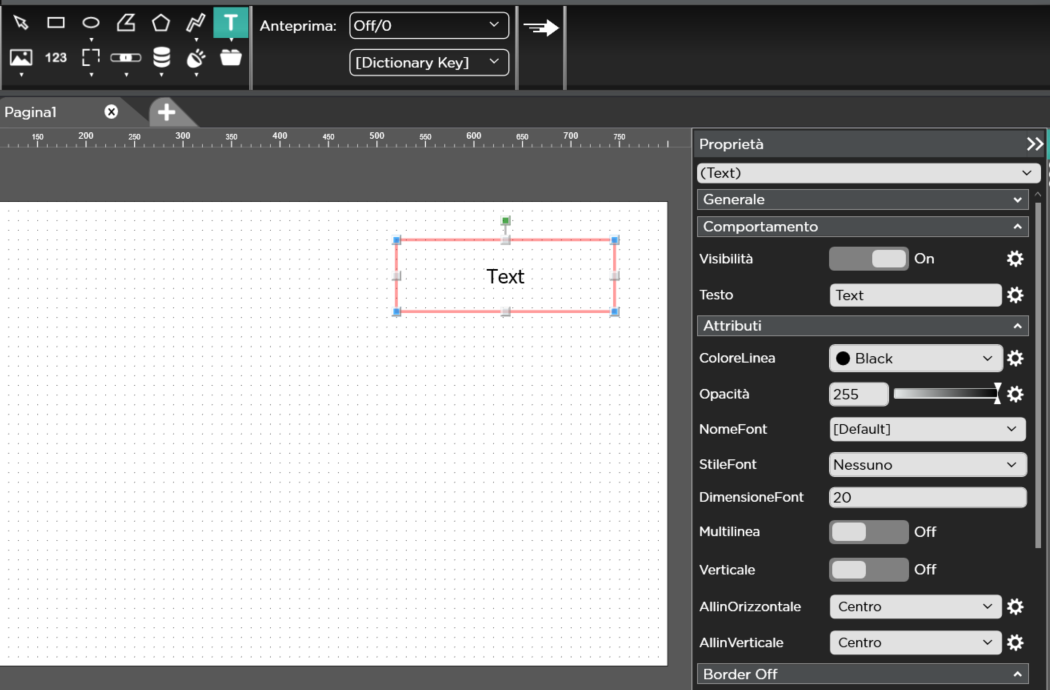
Task: Enable the Verticale toggle
Action: [868, 569]
